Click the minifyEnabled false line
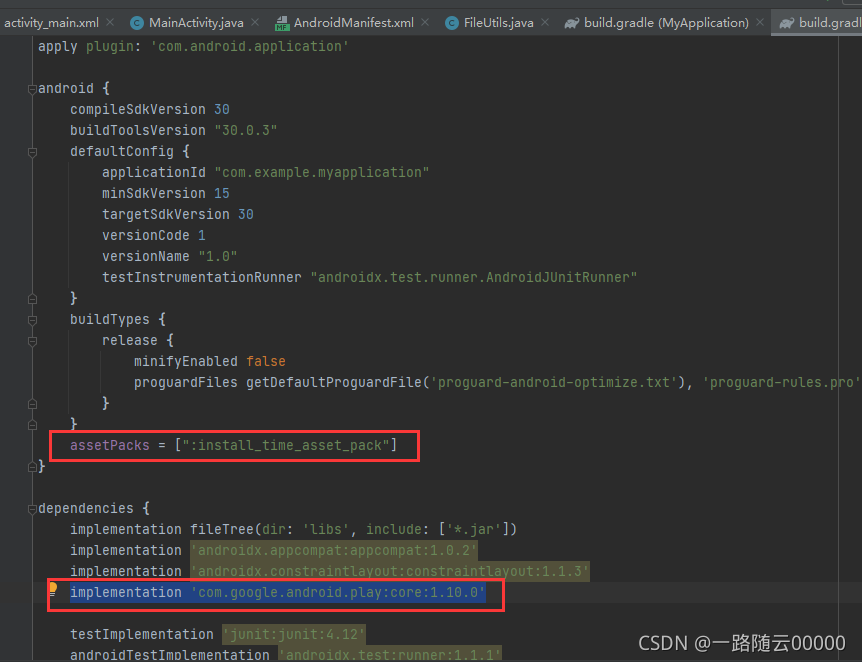862x662 pixels. [x=209, y=361]
